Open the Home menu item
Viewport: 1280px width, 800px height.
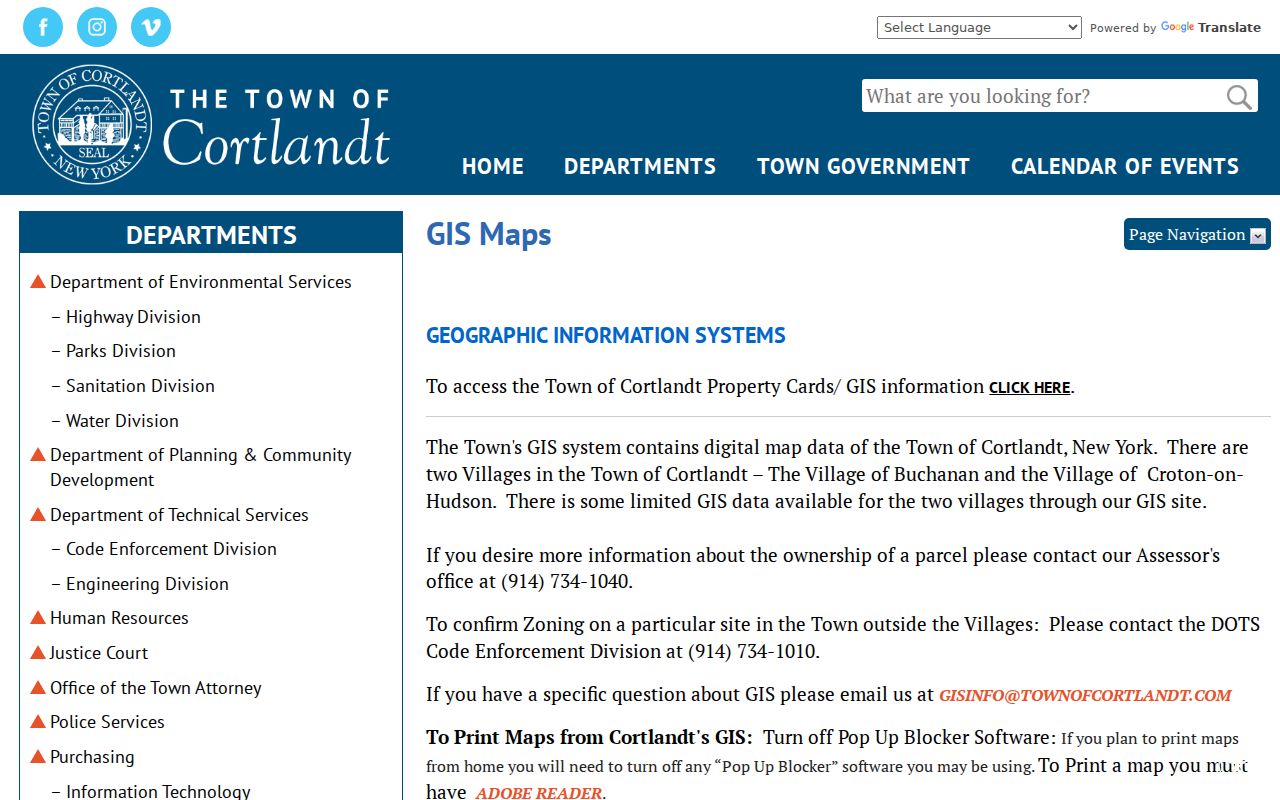click(493, 166)
